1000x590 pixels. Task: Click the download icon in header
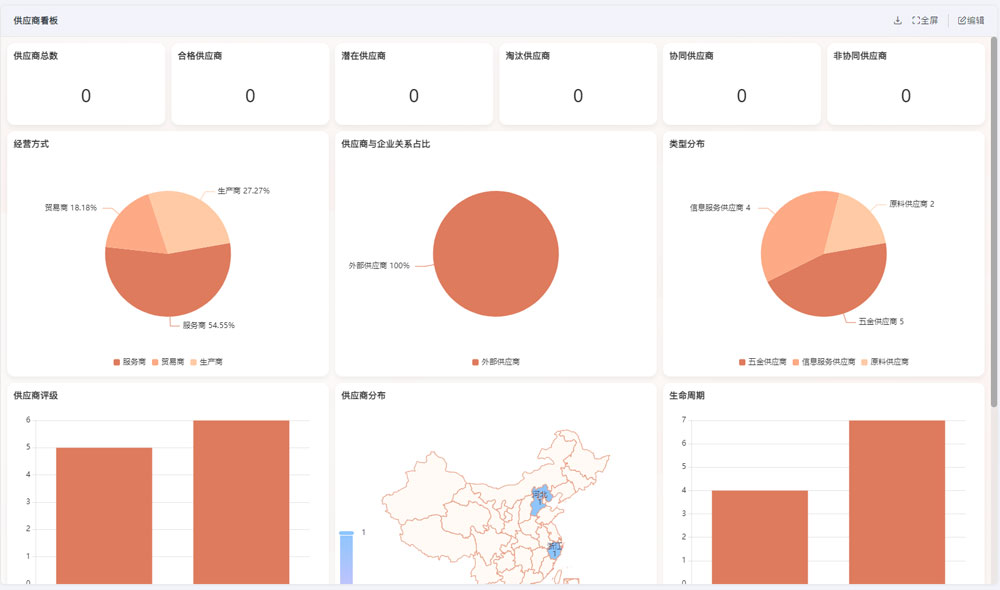pyautogui.click(x=897, y=20)
